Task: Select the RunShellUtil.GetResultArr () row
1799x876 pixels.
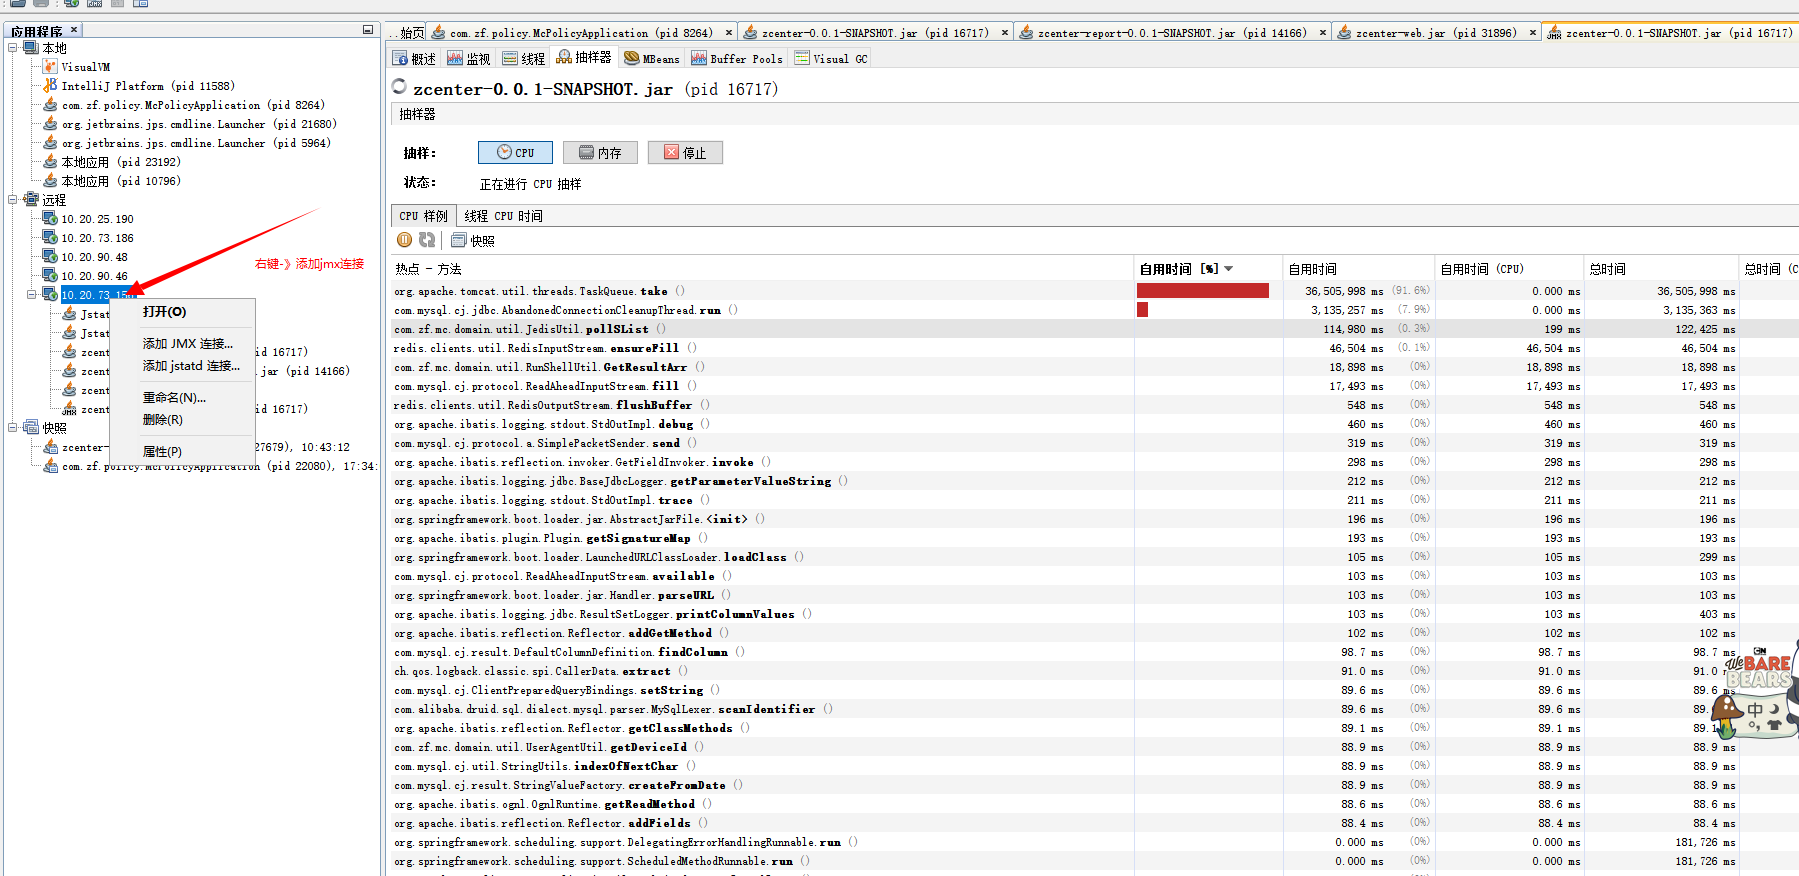Action: [x=1094, y=367]
